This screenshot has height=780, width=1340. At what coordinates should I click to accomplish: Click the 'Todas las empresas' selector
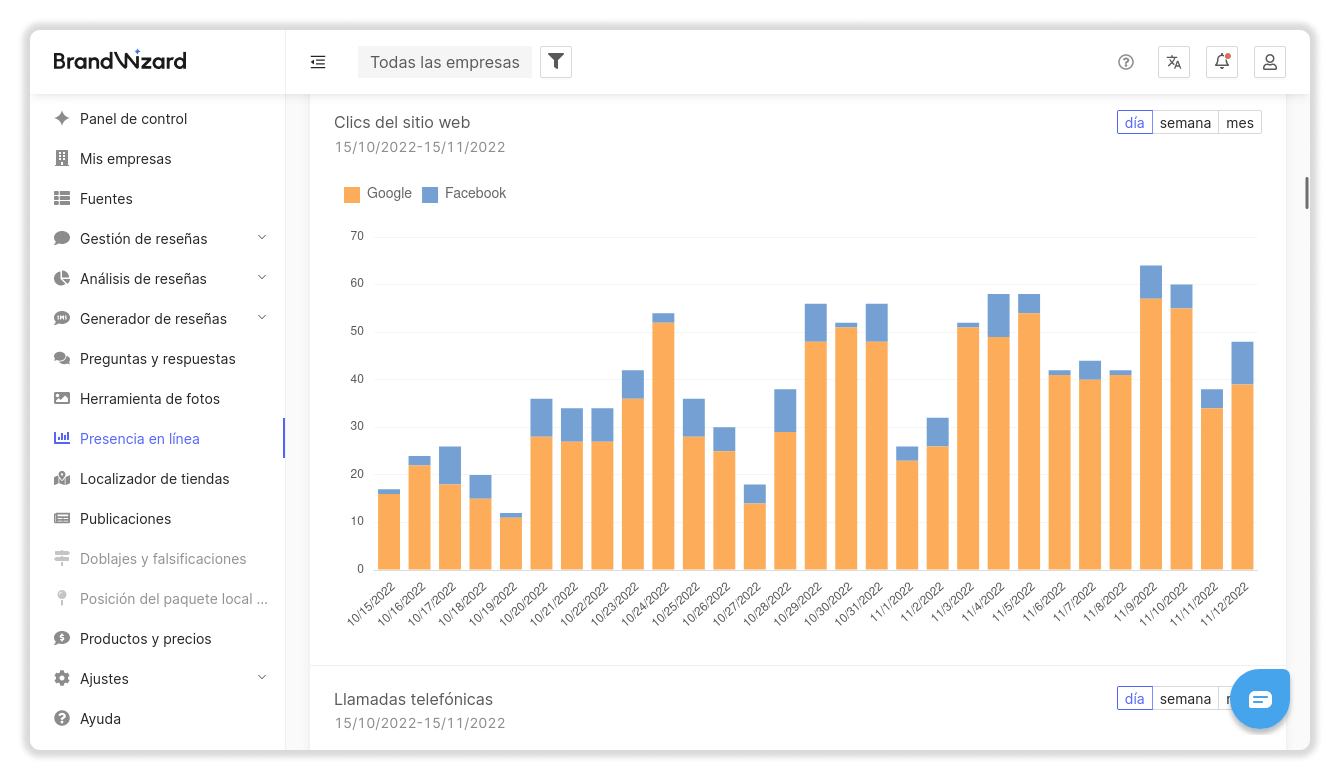444,62
